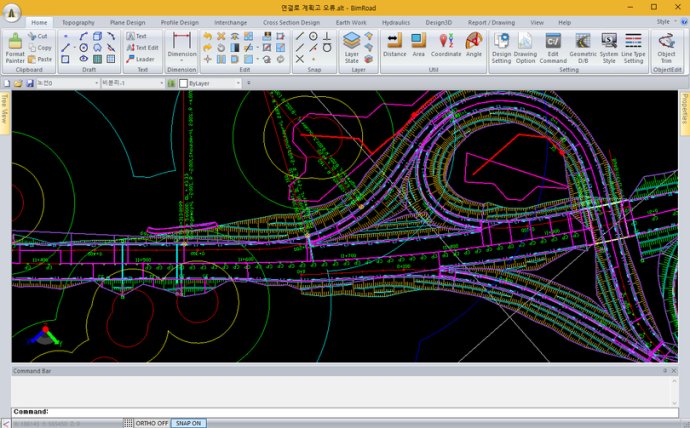
Task: Open the layer name combo box
Action: 68,83
